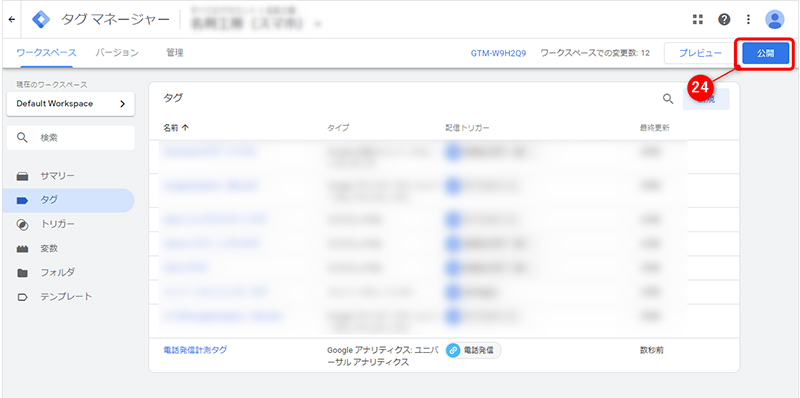Click the タイプ column header

[338, 128]
